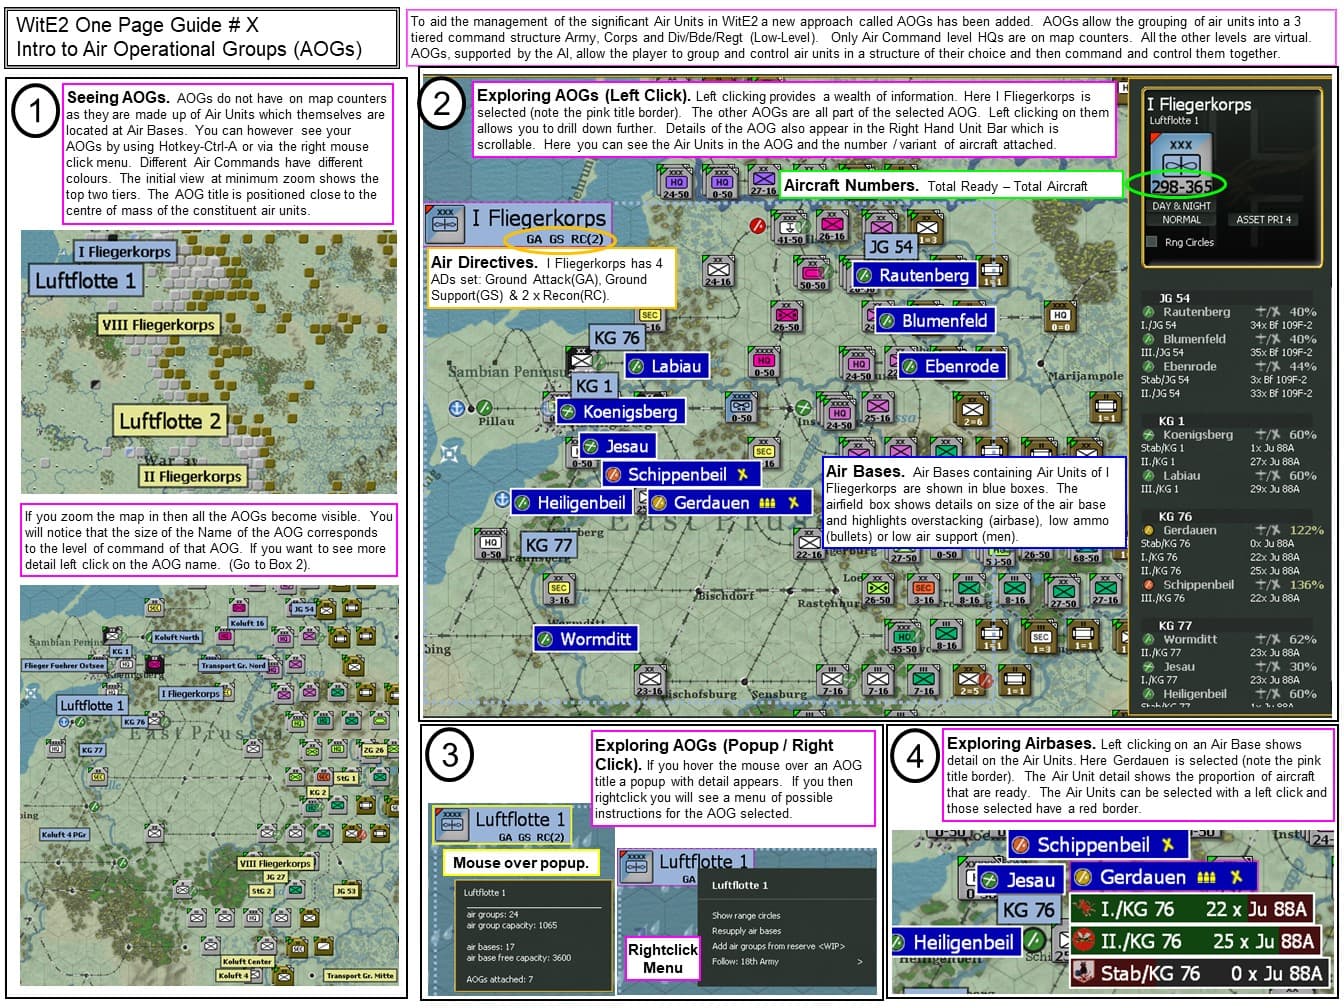The image size is (1344, 1008).
Task: Click the orange airfield icon in Box 2's Schippenbeil label
Action: pyautogui.click(x=613, y=475)
